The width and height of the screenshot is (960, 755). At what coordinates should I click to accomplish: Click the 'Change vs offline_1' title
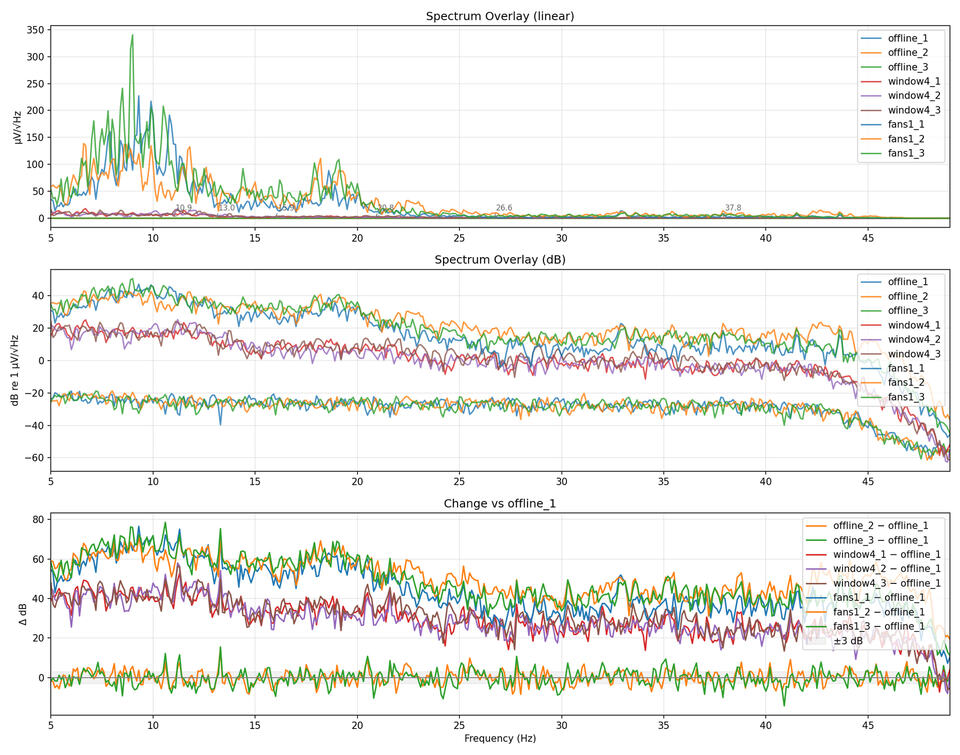point(499,503)
